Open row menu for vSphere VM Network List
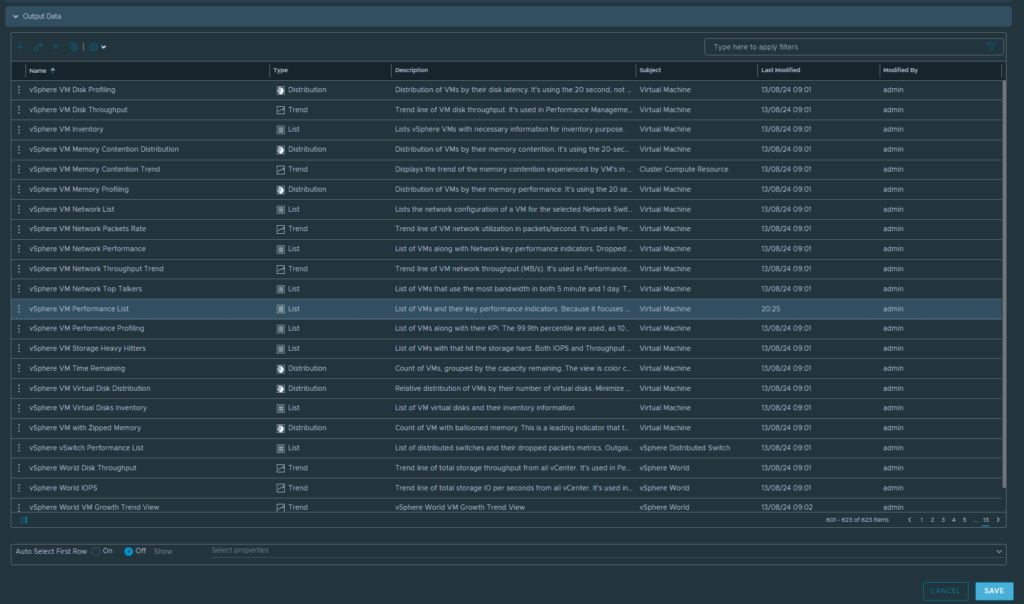 click(19, 210)
